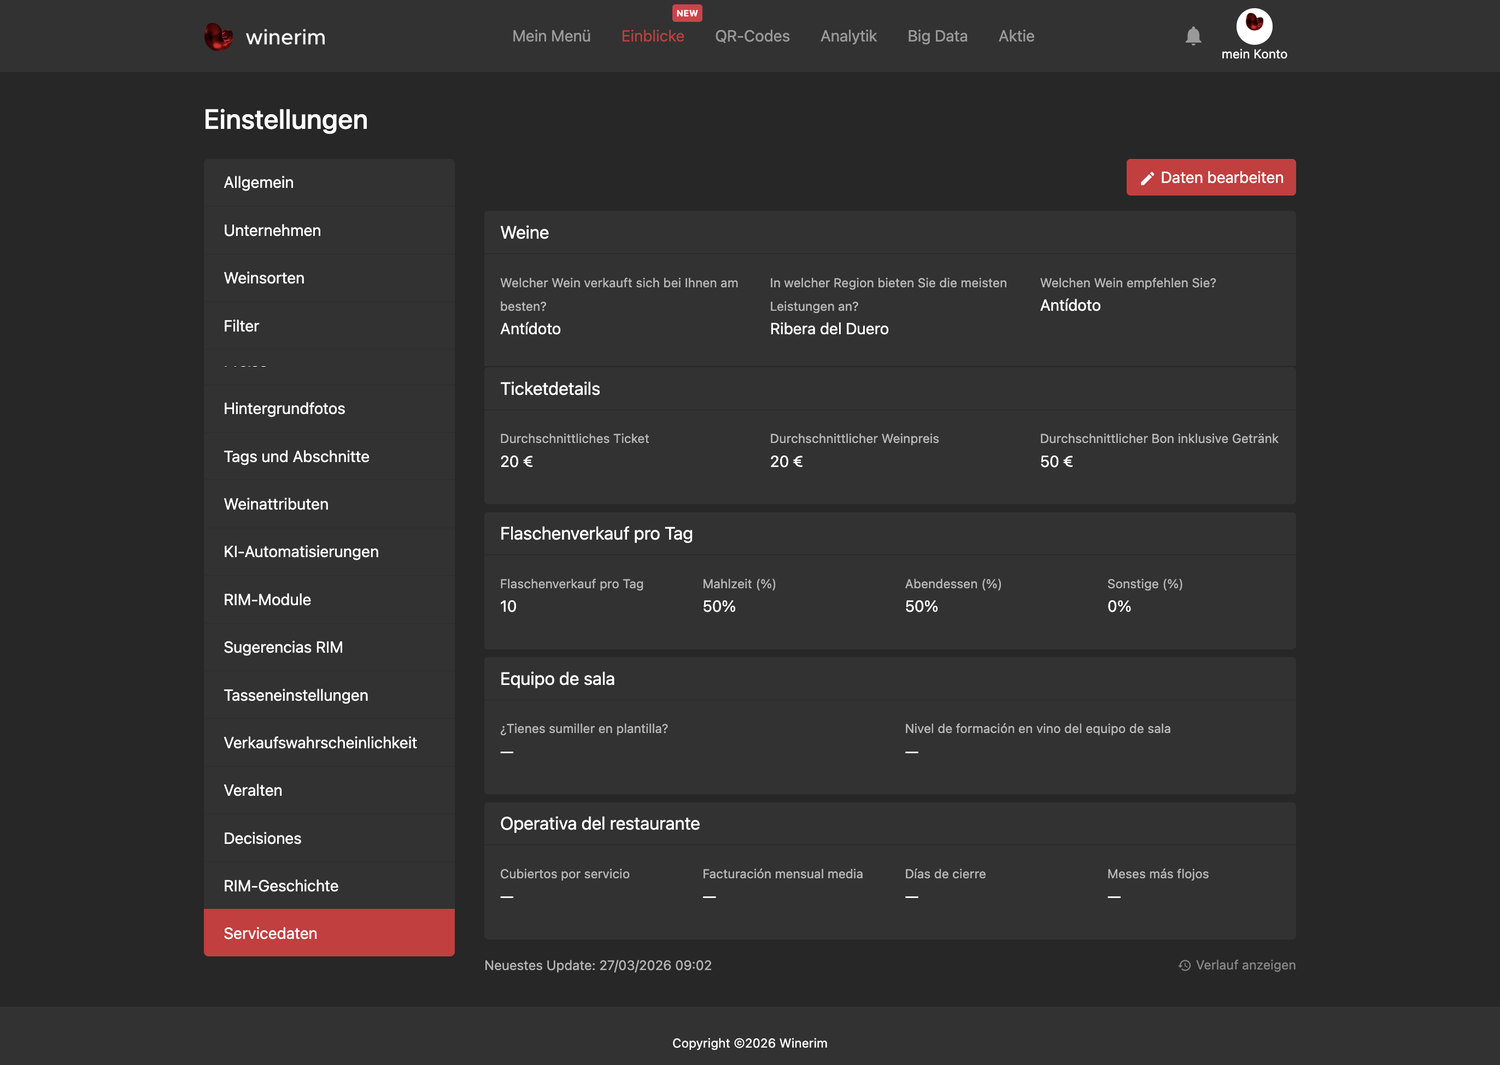Click the Cubiertos por servicio label

(x=565, y=874)
